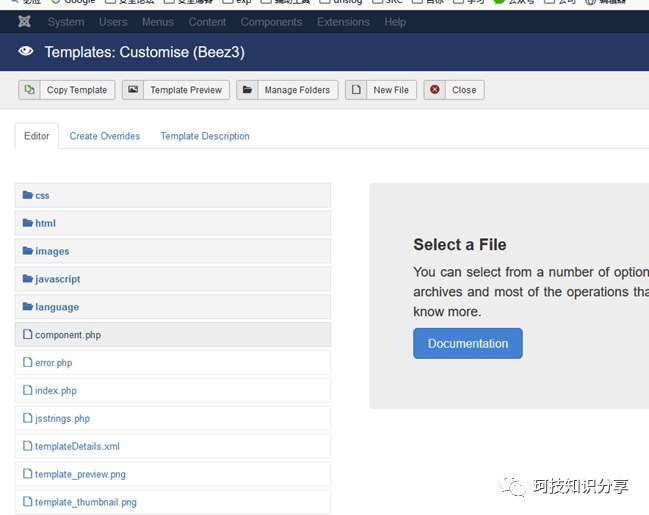Switch to the Editor tab

[x=36, y=136]
